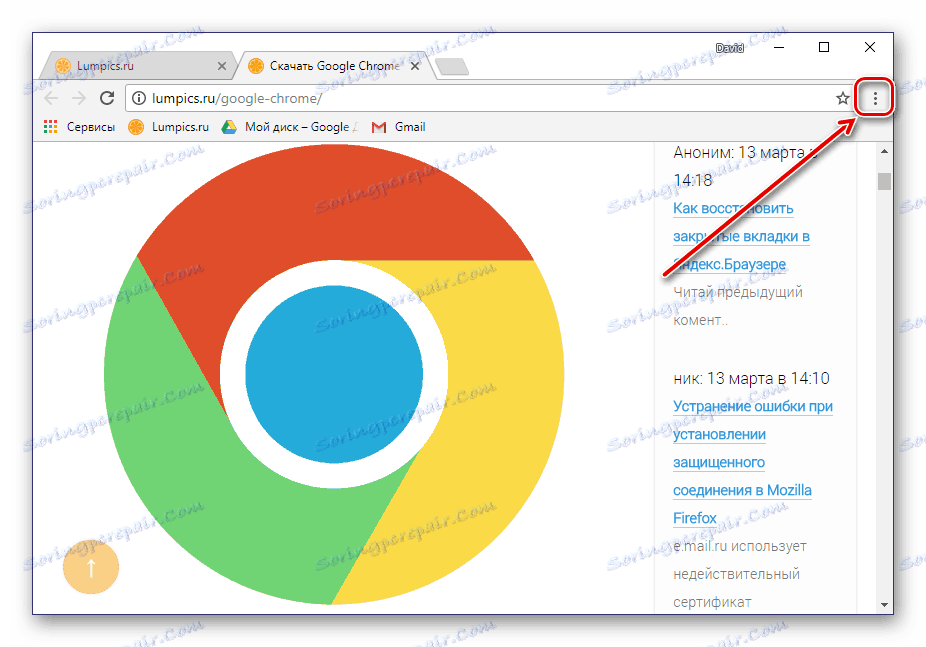Go forward to the next page
This screenshot has width=926, height=647.
coord(79,98)
